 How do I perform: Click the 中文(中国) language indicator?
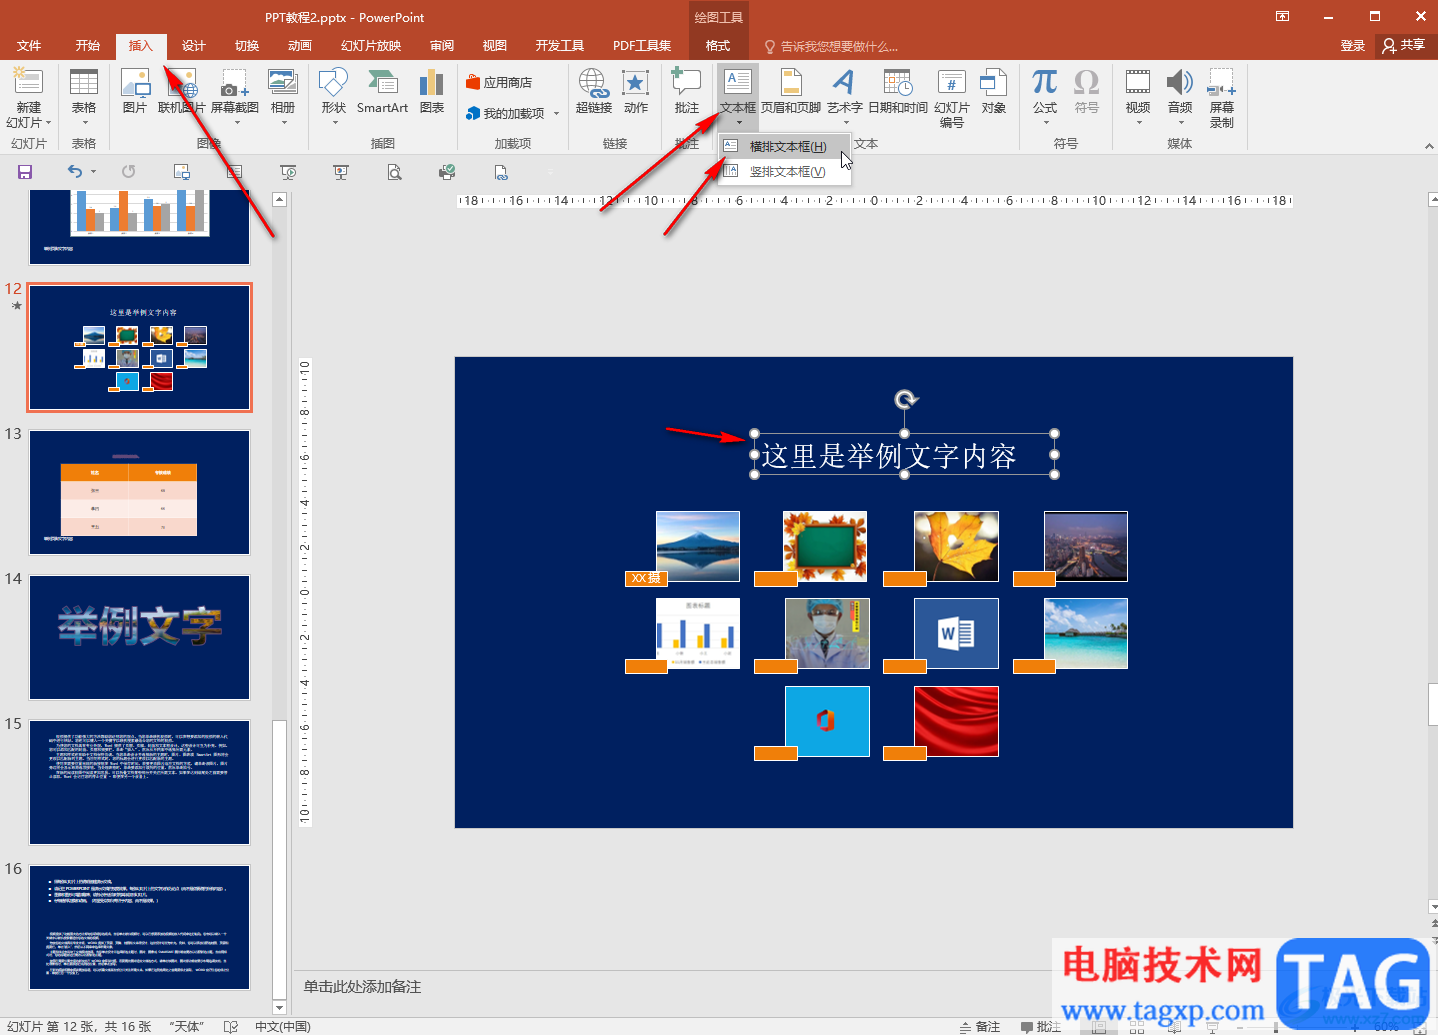[283, 1027]
